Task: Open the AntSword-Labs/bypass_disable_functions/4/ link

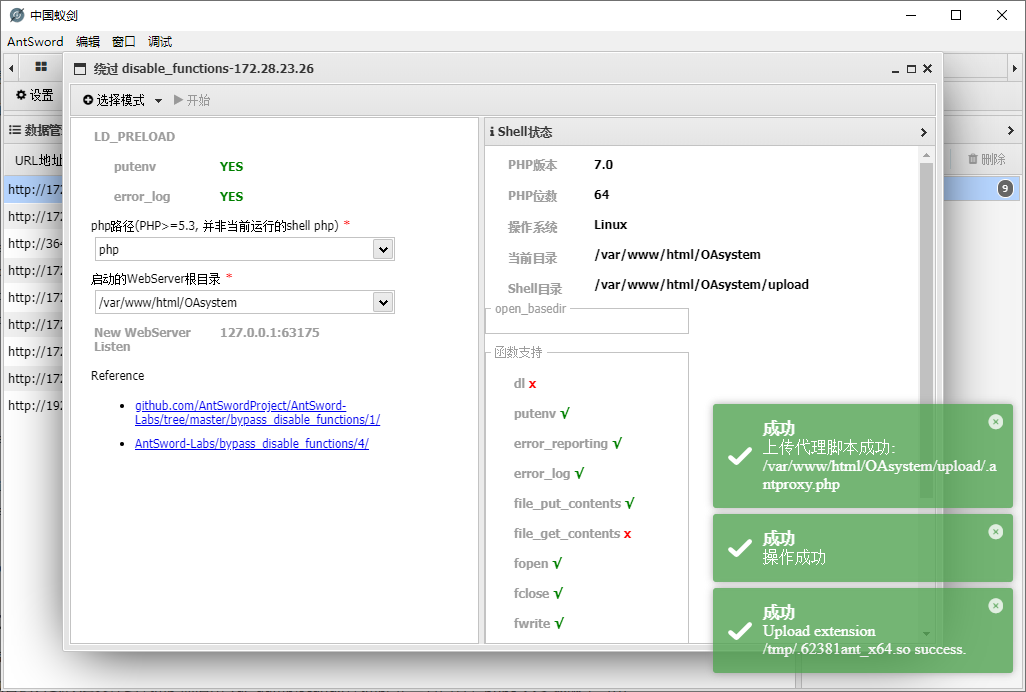Action: 251,444
